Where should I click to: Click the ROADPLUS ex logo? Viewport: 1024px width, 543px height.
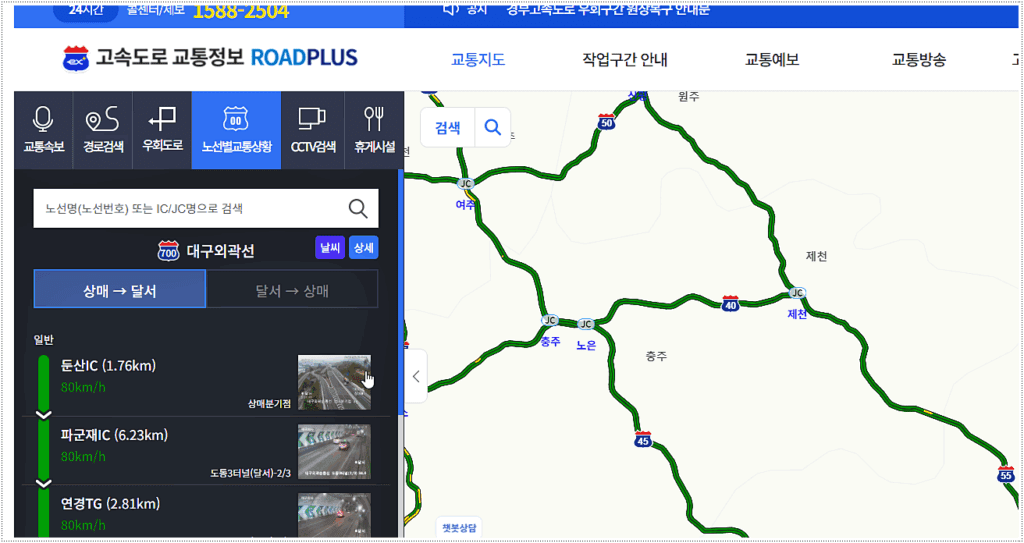76,59
